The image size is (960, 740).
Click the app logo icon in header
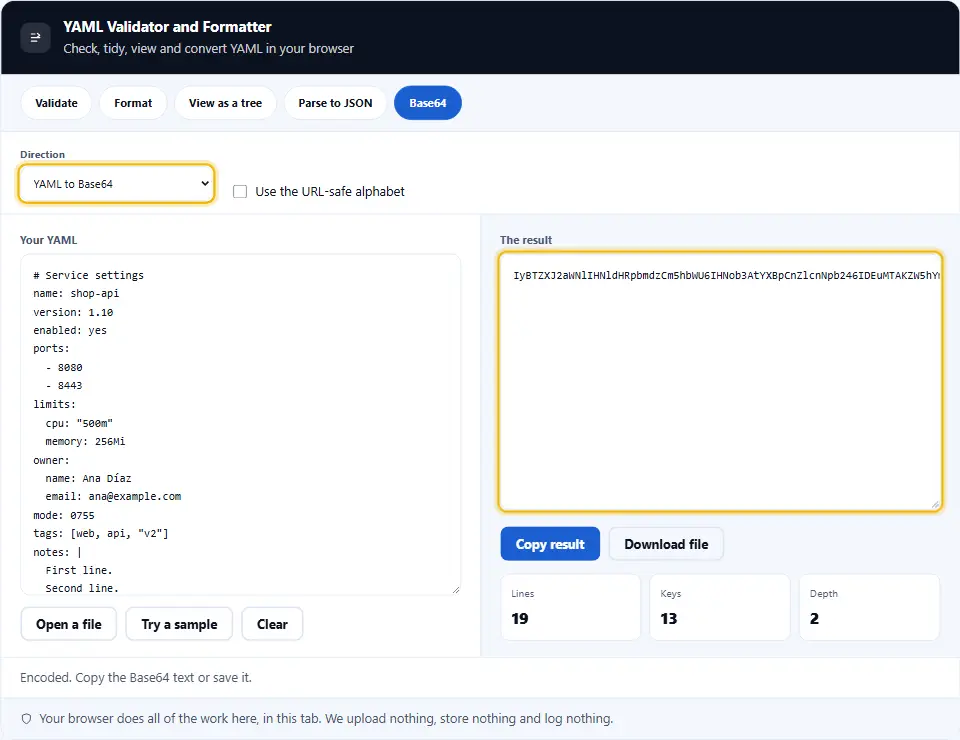click(x=36, y=37)
